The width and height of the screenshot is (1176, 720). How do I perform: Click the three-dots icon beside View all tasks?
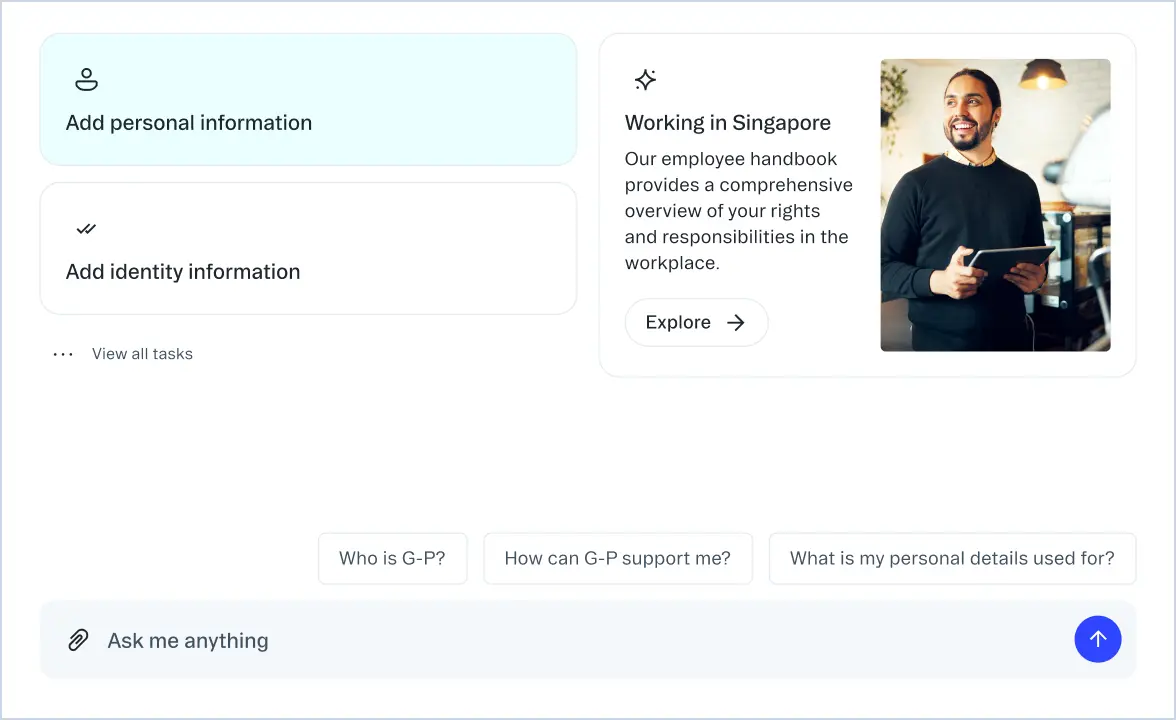coord(63,354)
